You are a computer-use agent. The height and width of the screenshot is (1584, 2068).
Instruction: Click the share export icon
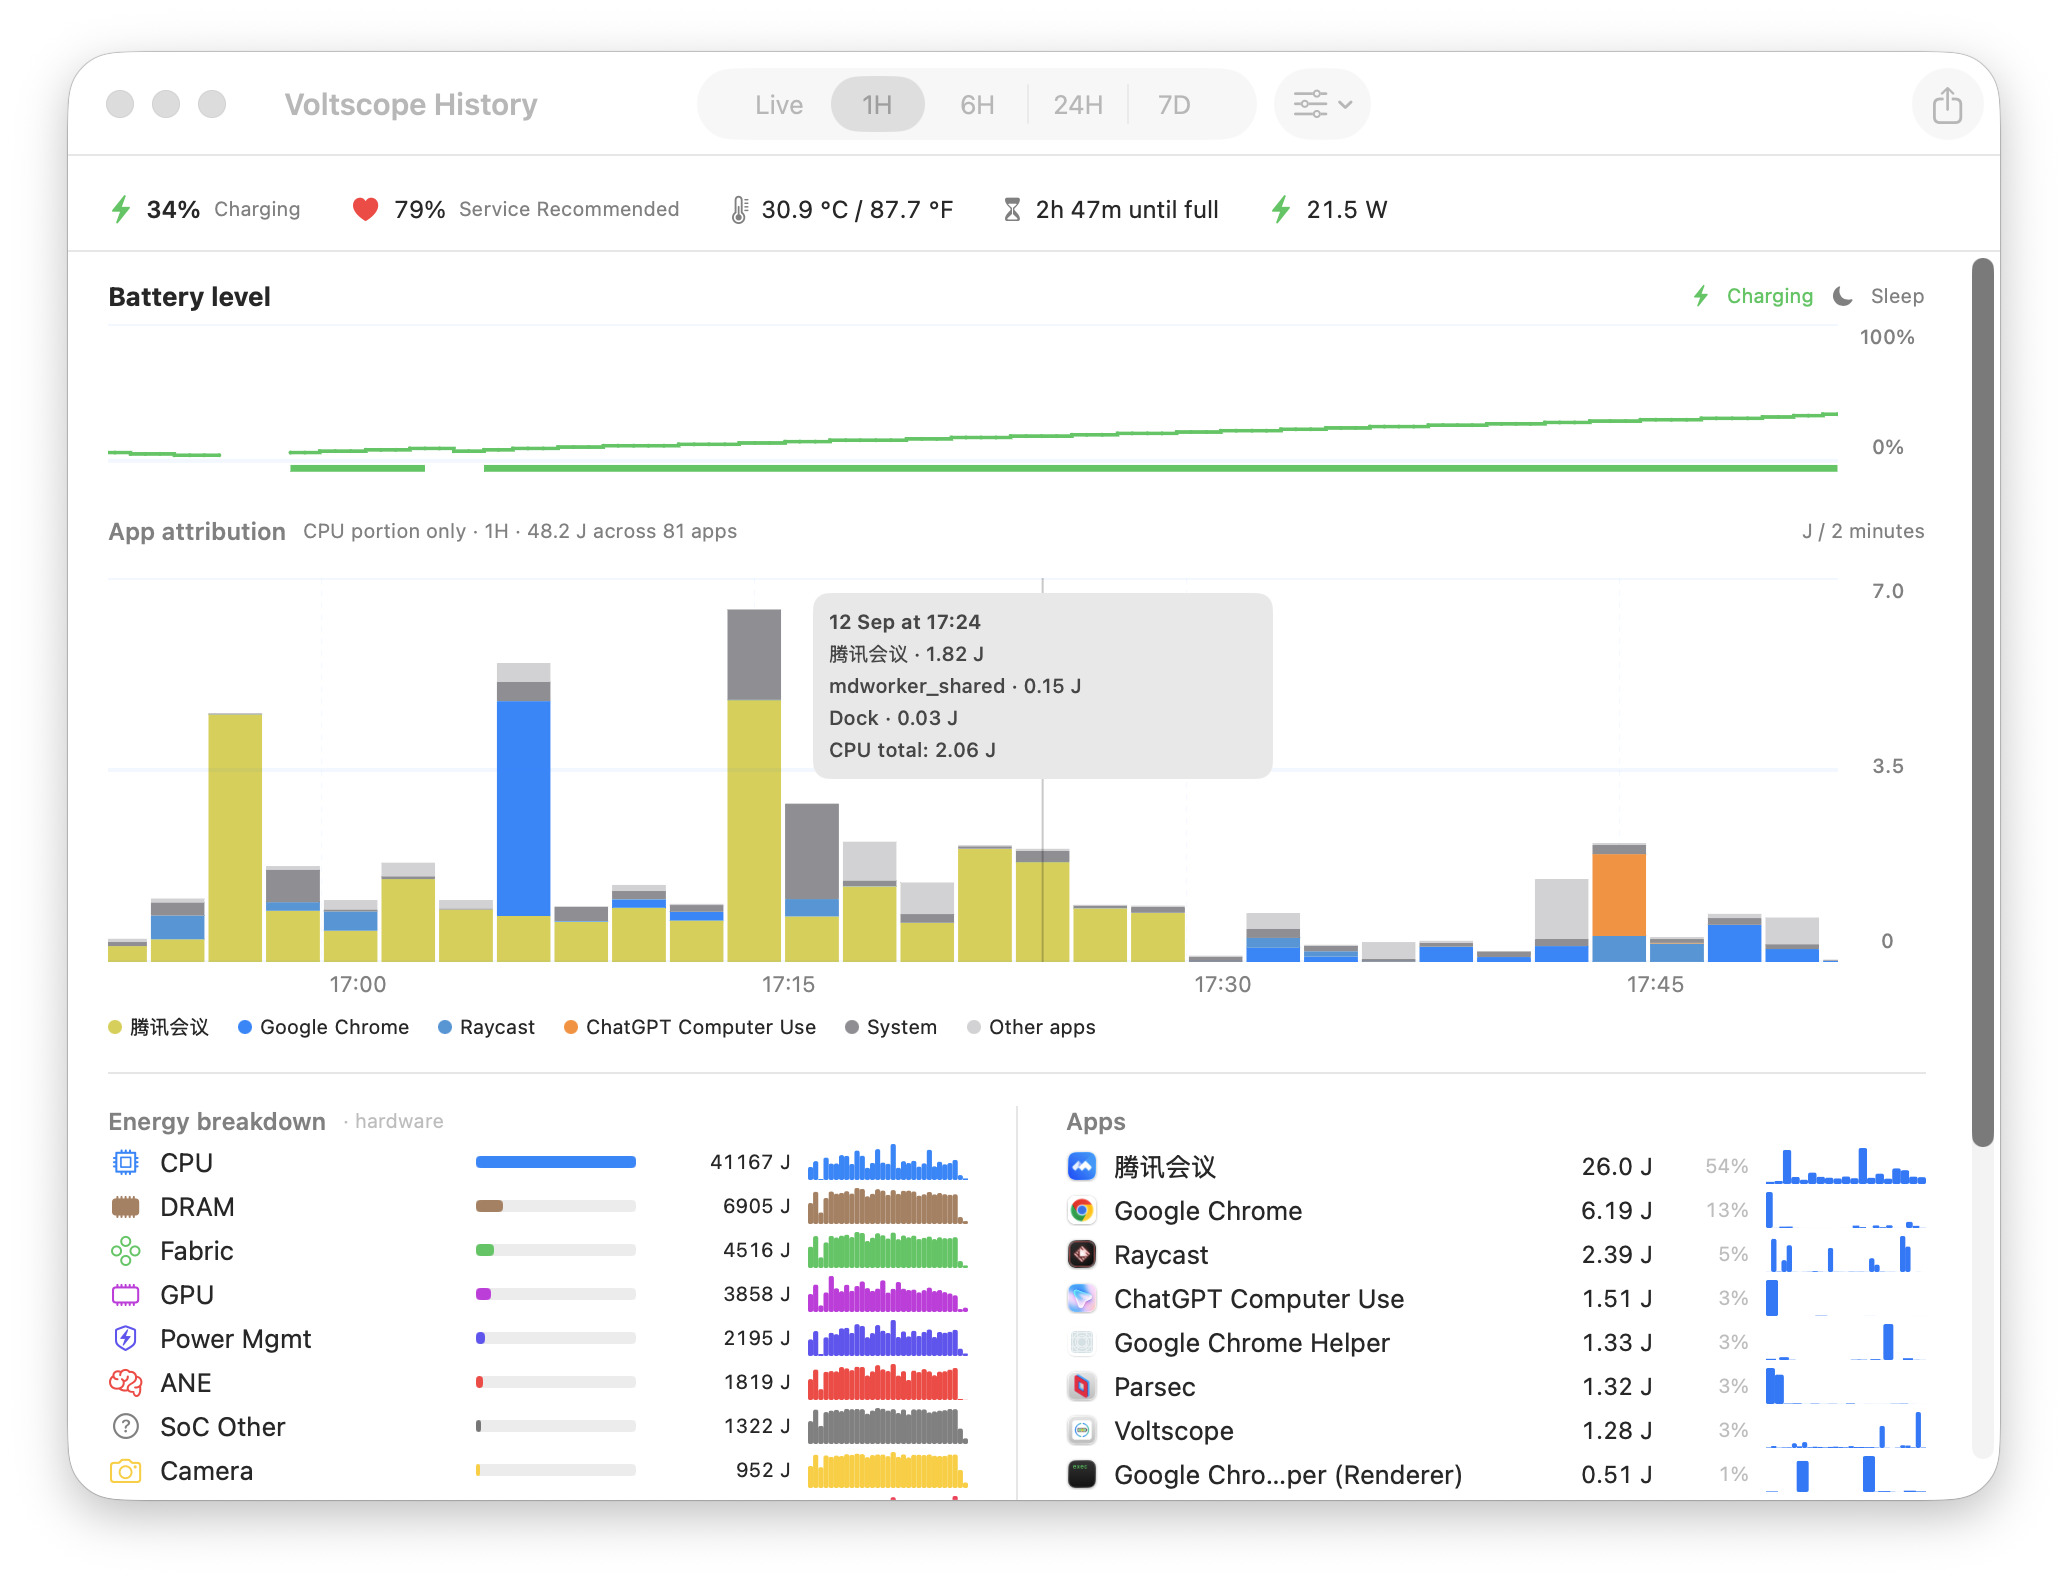tap(1946, 105)
